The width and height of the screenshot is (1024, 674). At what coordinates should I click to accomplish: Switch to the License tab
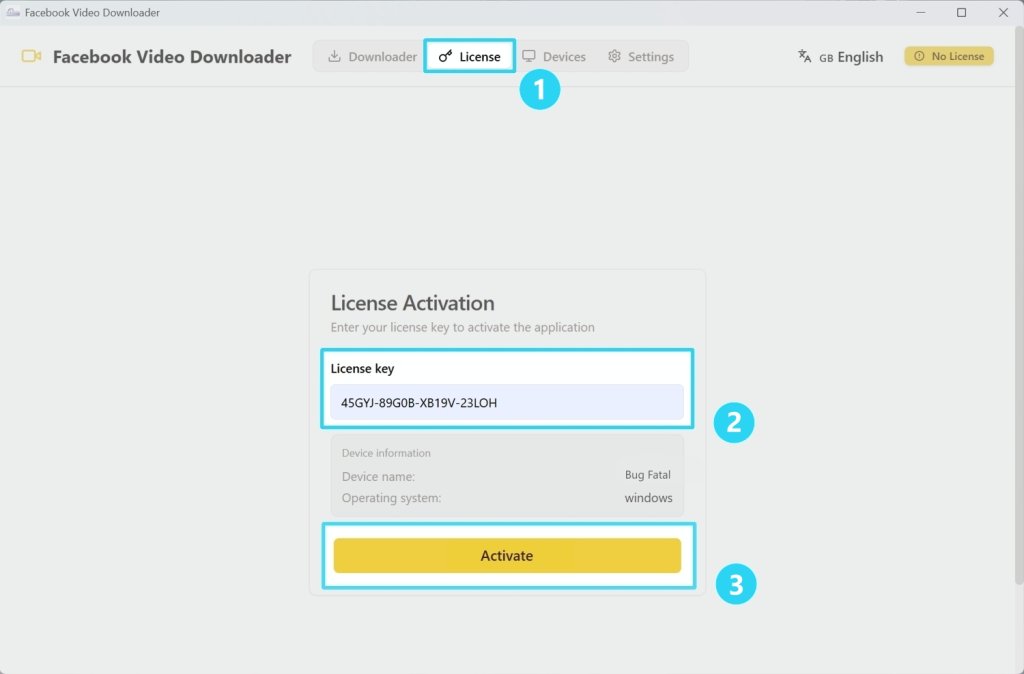pos(468,57)
